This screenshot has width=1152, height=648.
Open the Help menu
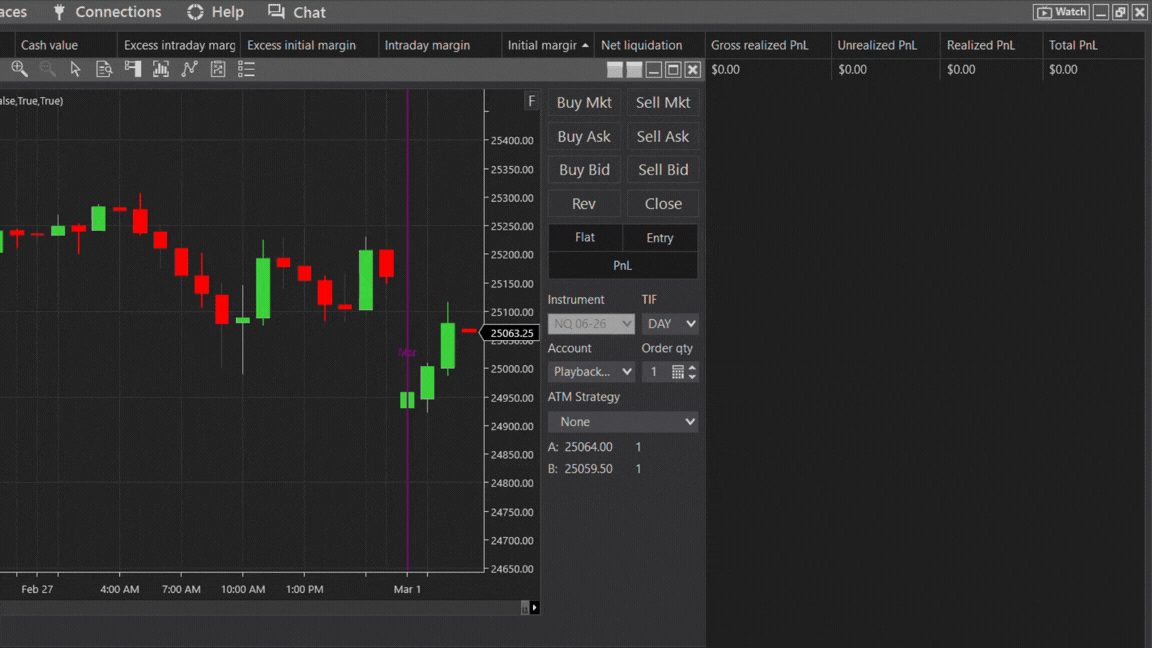215,12
